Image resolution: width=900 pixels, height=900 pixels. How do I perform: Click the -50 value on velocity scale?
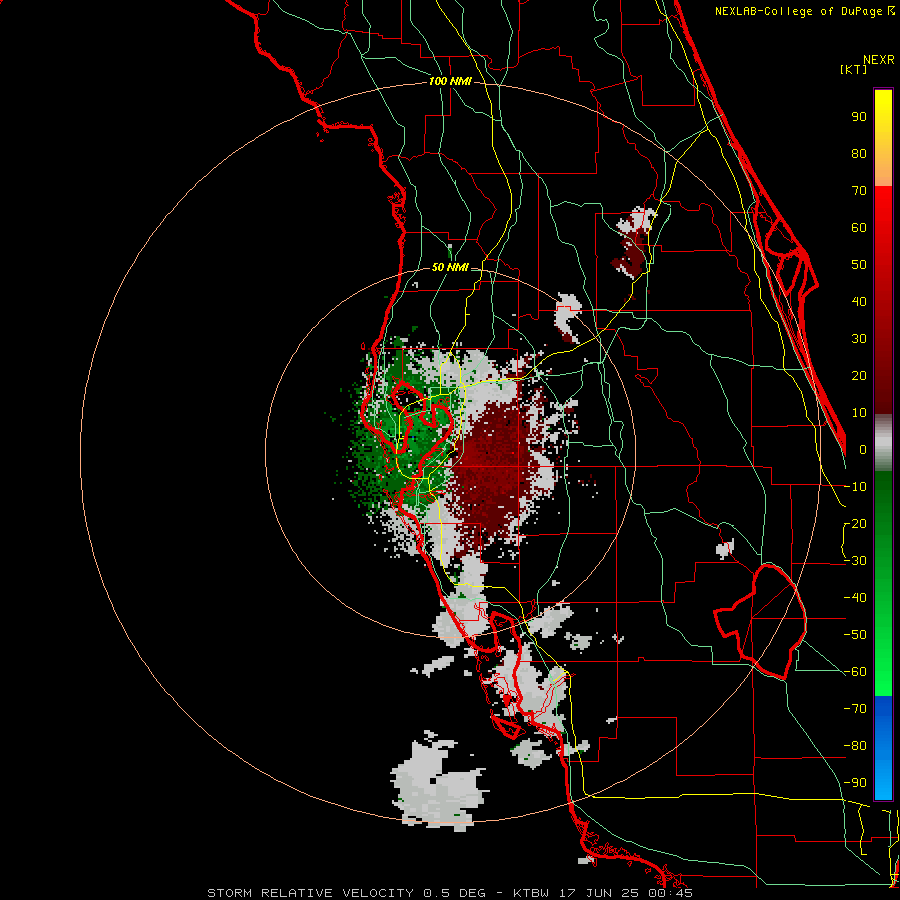click(855, 634)
